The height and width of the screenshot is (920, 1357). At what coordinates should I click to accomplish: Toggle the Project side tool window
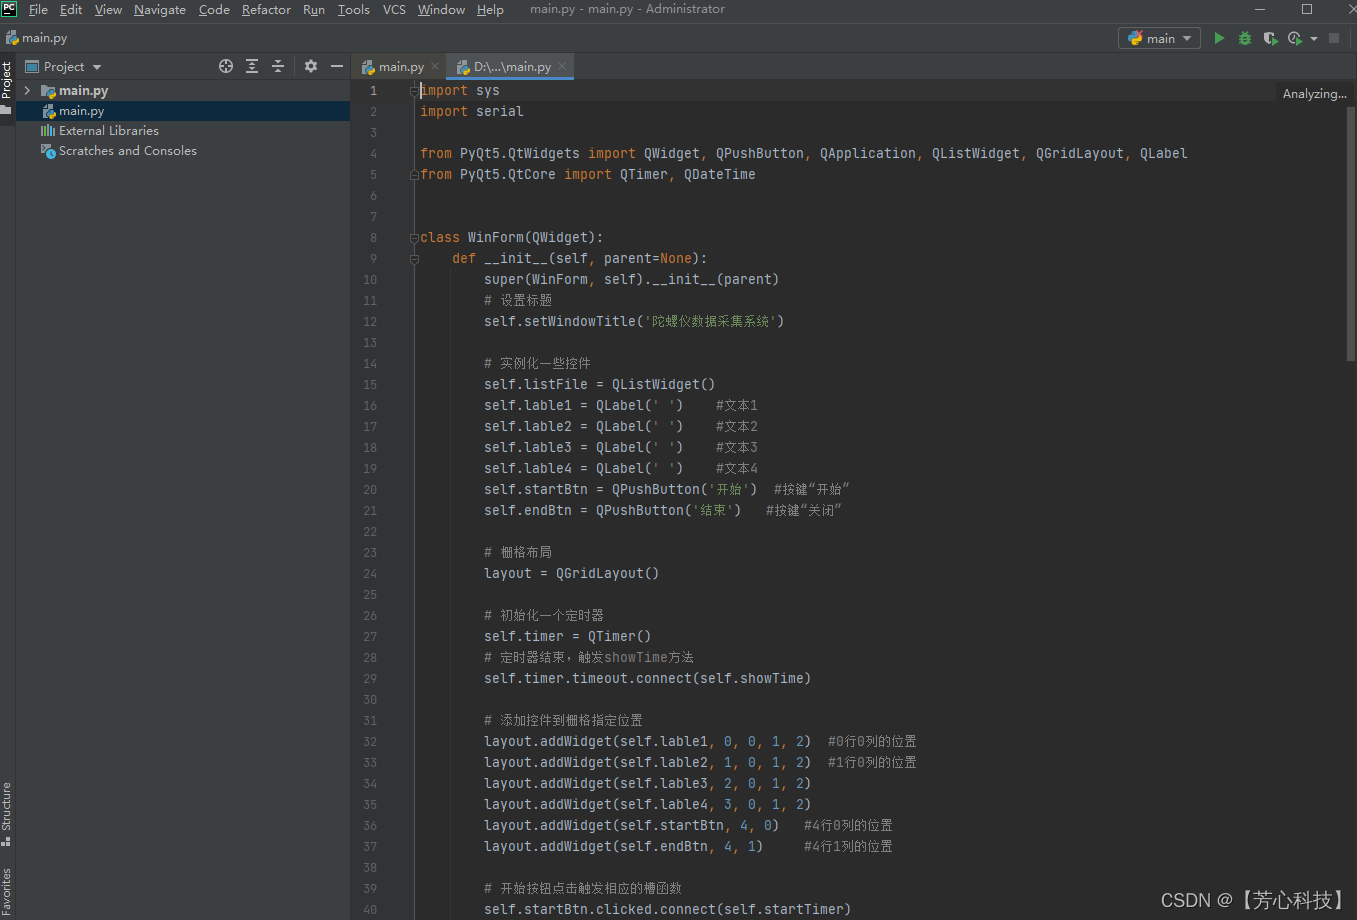[7, 87]
